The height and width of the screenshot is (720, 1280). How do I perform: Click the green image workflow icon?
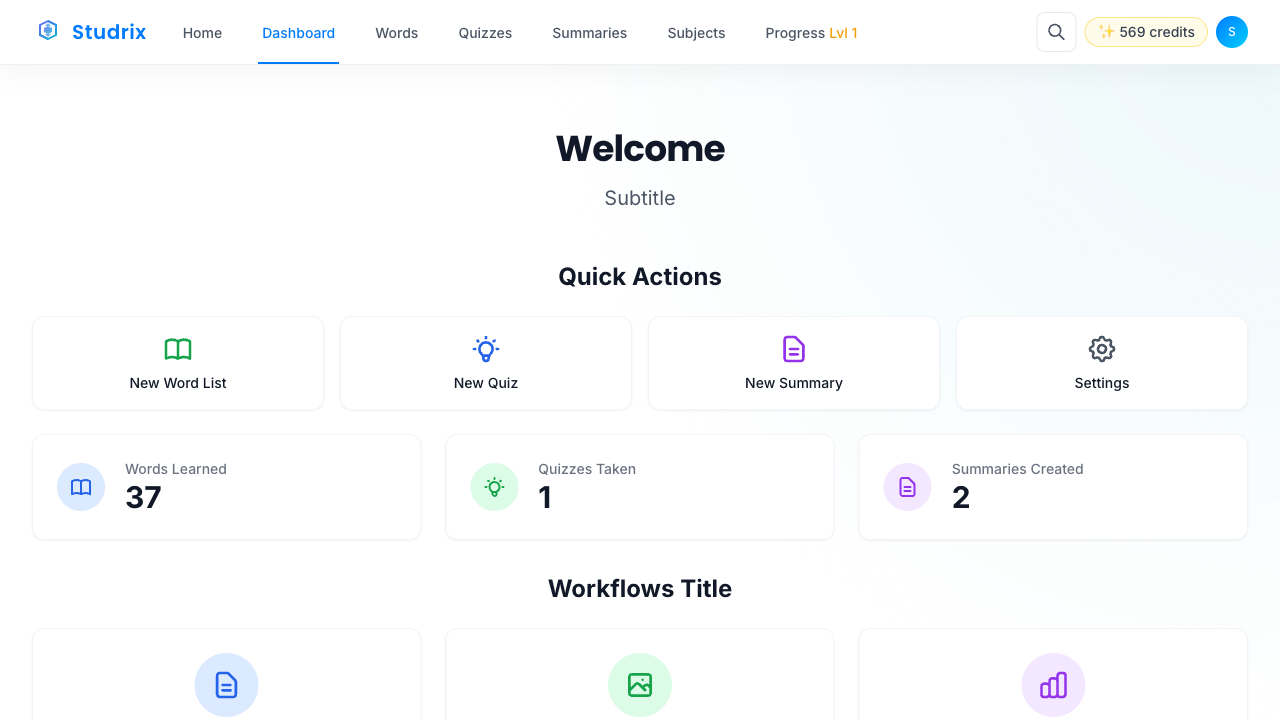tap(640, 685)
